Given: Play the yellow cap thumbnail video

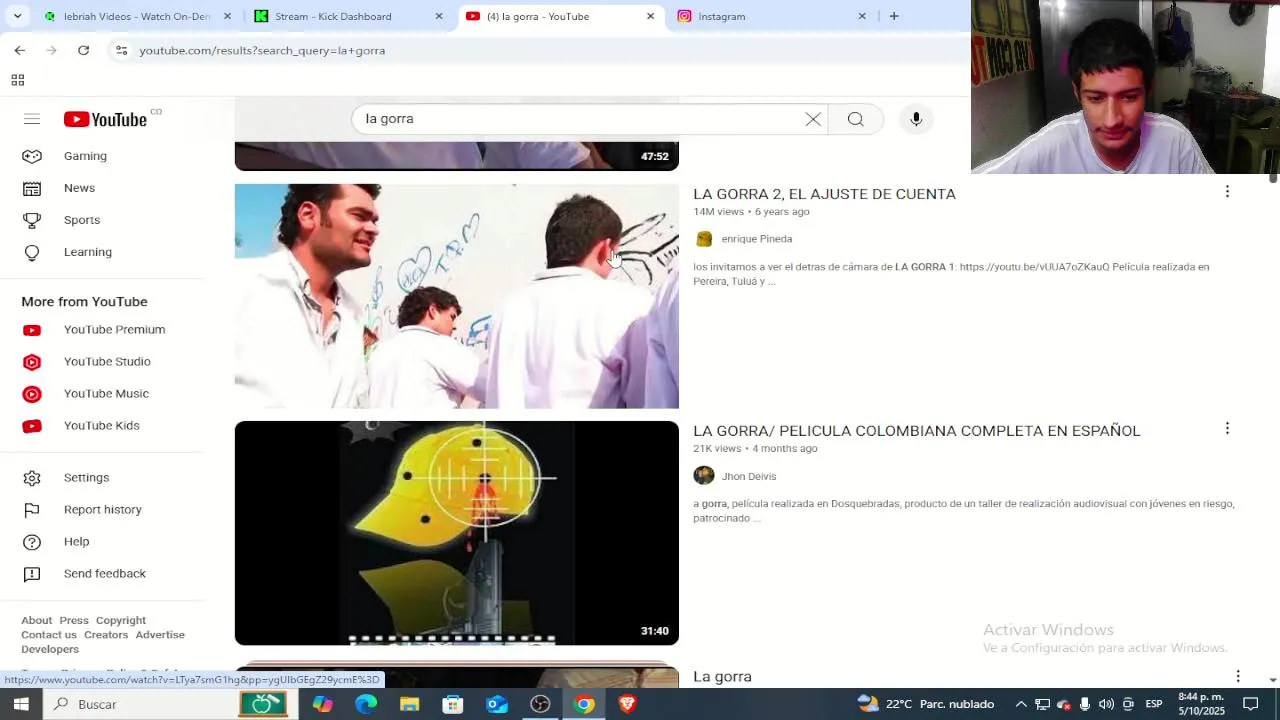Looking at the screenshot, I should 457,533.
